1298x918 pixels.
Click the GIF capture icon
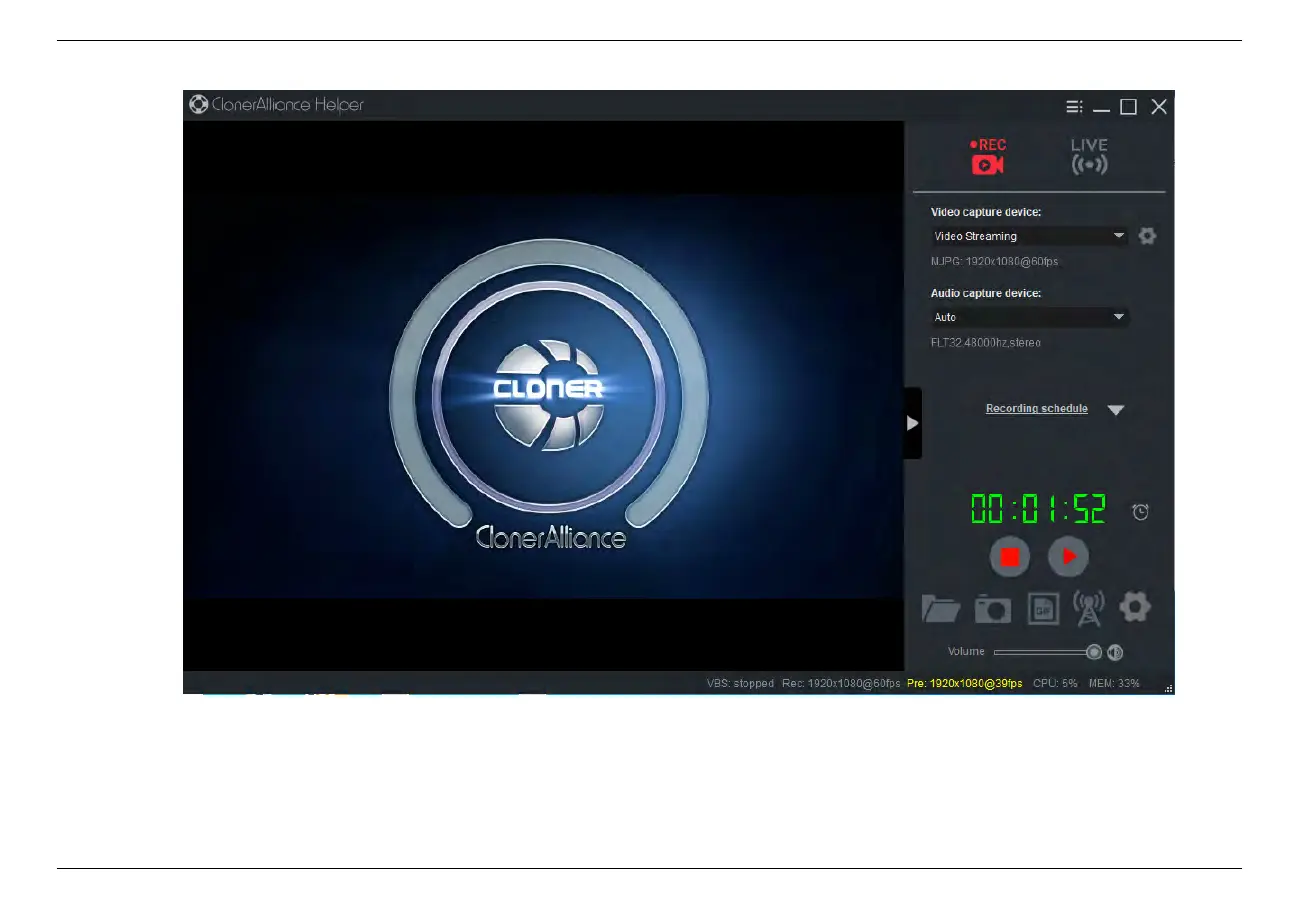1043,608
